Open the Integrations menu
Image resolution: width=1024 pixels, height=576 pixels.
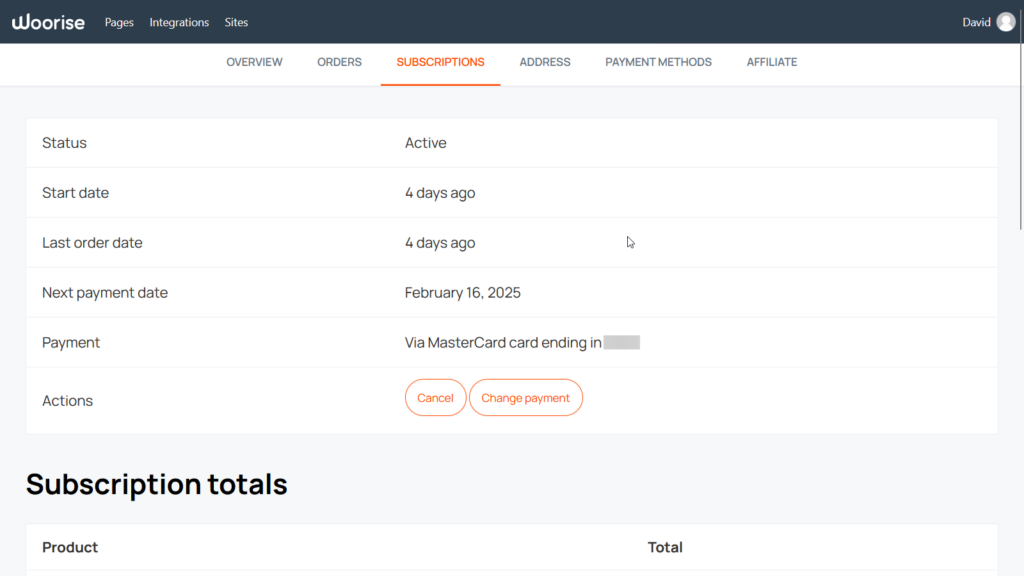[x=178, y=22]
